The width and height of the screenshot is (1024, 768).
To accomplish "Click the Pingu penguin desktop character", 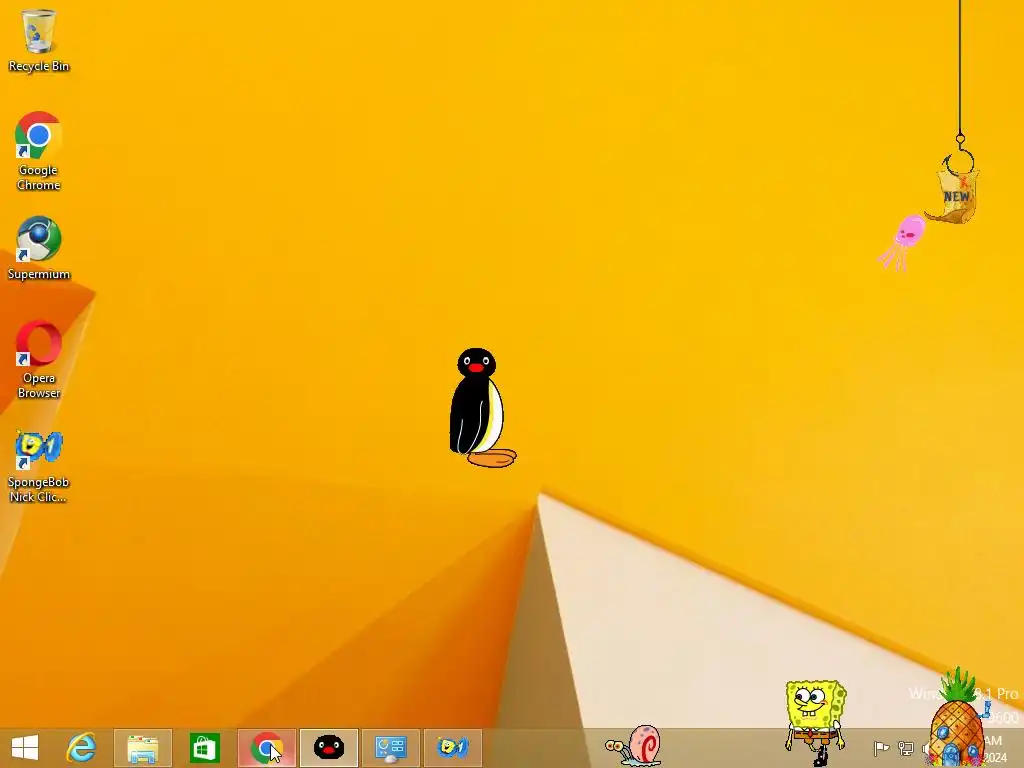I will pyautogui.click(x=482, y=408).
